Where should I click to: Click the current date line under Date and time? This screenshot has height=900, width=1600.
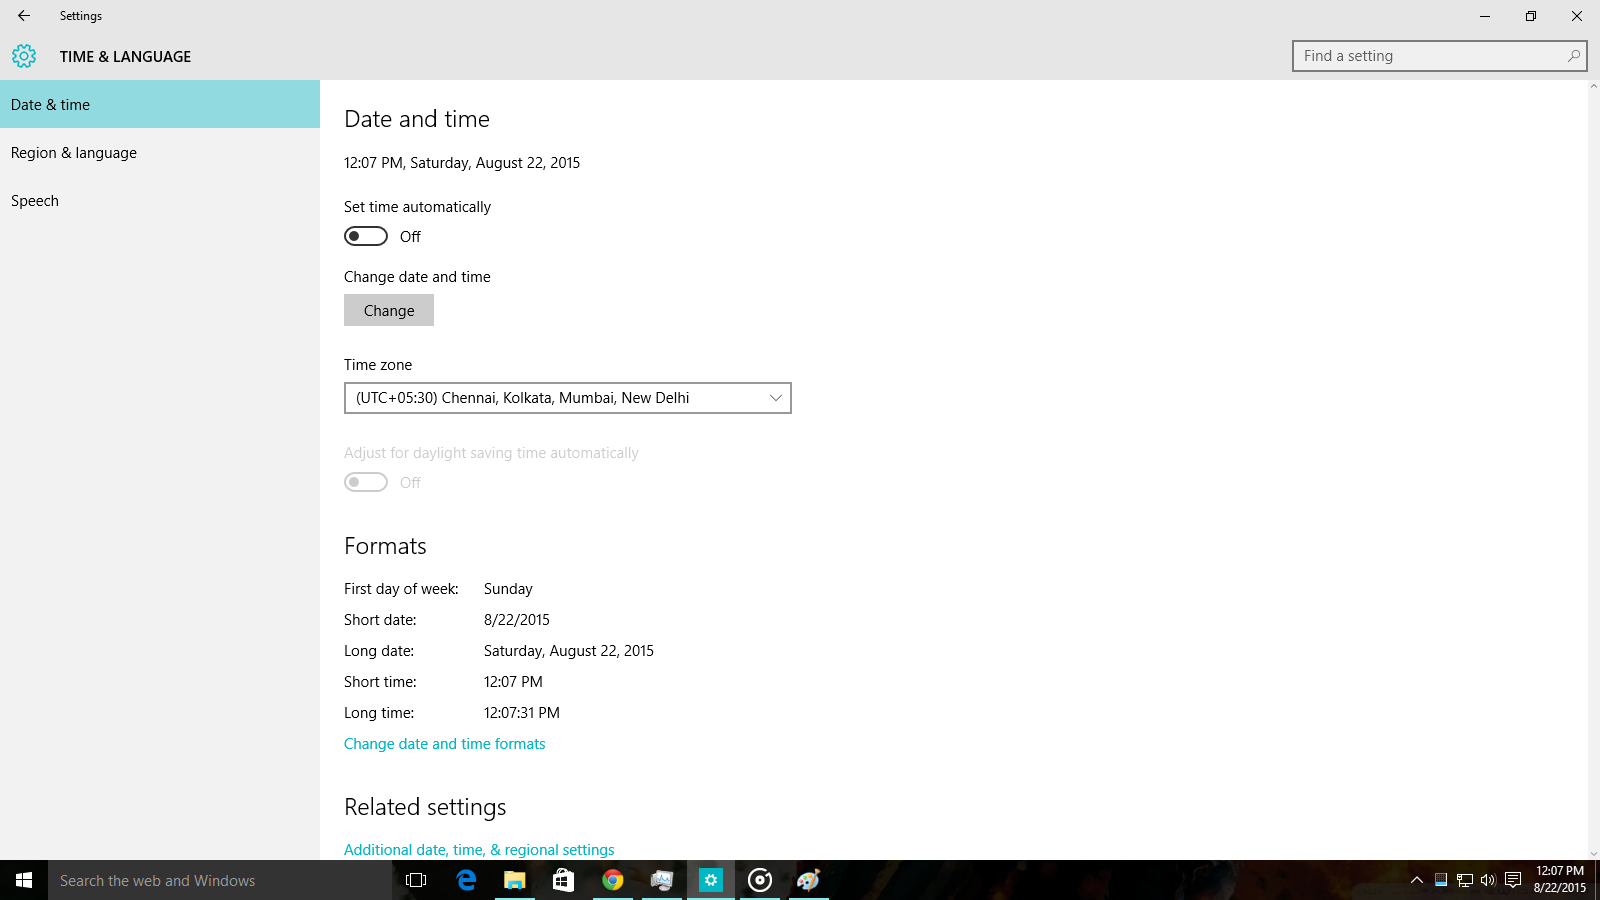[x=462, y=163]
